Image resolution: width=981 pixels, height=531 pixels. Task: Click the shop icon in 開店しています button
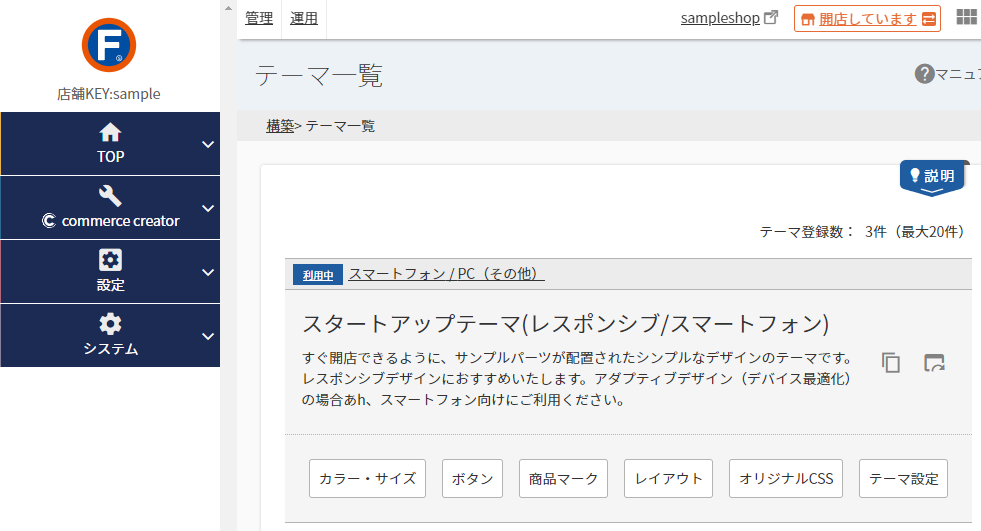[x=808, y=19]
